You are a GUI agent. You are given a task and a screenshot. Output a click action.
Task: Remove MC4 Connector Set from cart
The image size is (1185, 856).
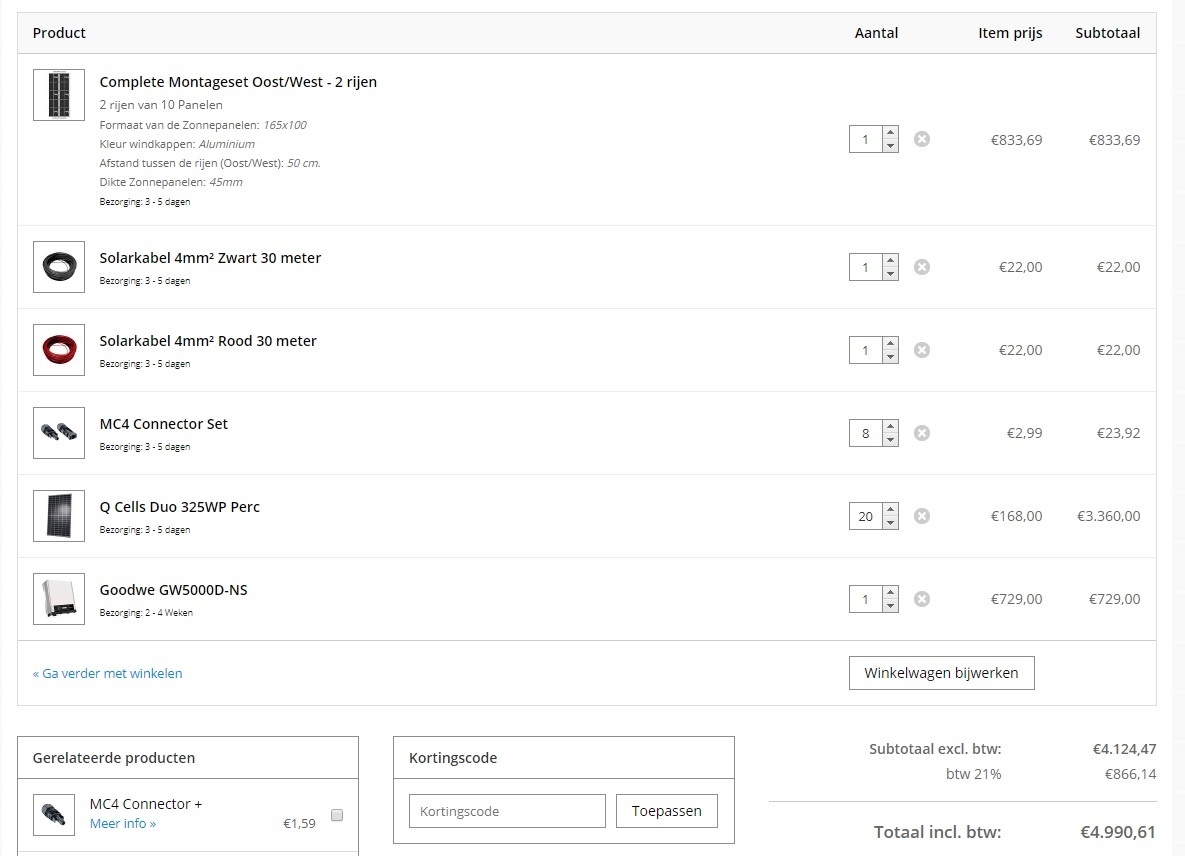tap(922, 433)
